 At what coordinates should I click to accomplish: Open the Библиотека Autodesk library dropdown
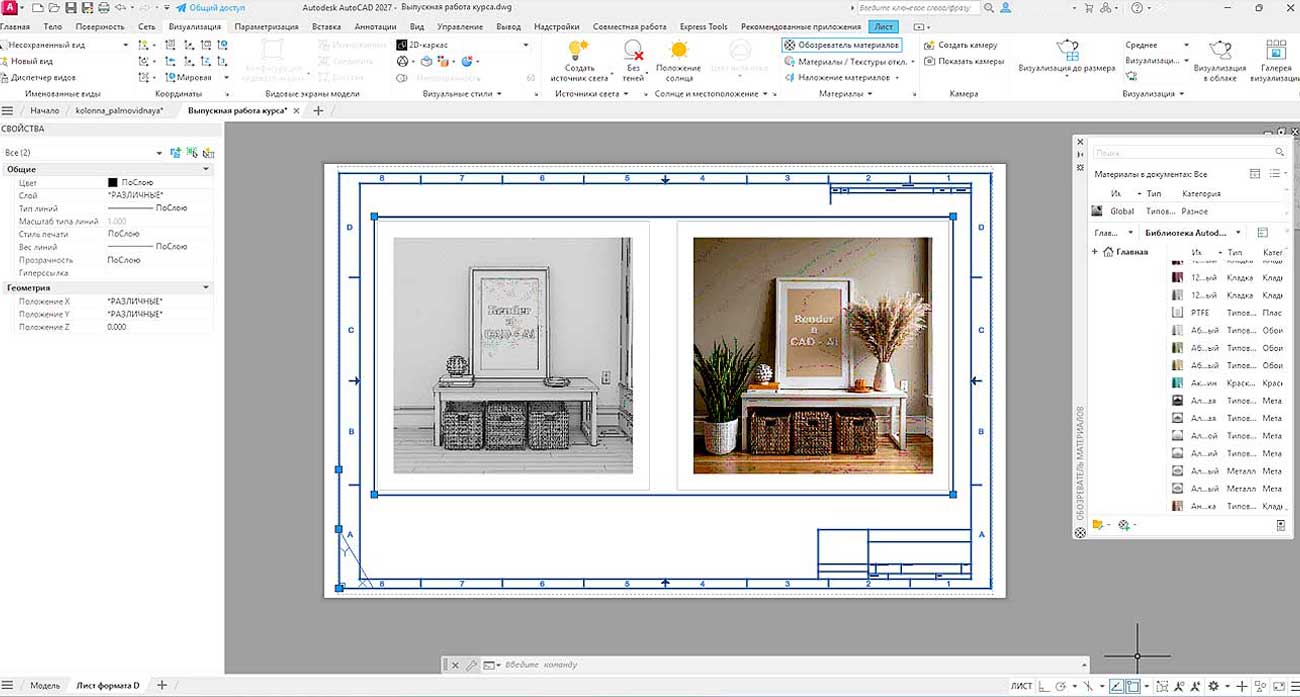(1193, 232)
